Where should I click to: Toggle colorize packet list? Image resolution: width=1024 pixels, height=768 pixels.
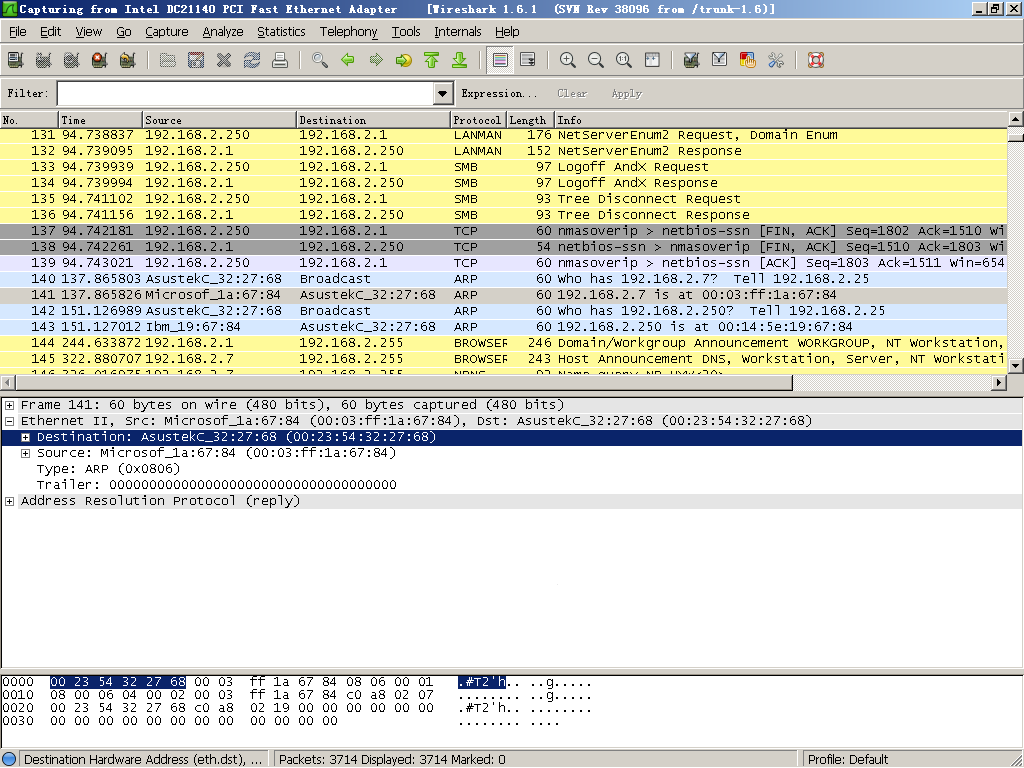[500, 60]
